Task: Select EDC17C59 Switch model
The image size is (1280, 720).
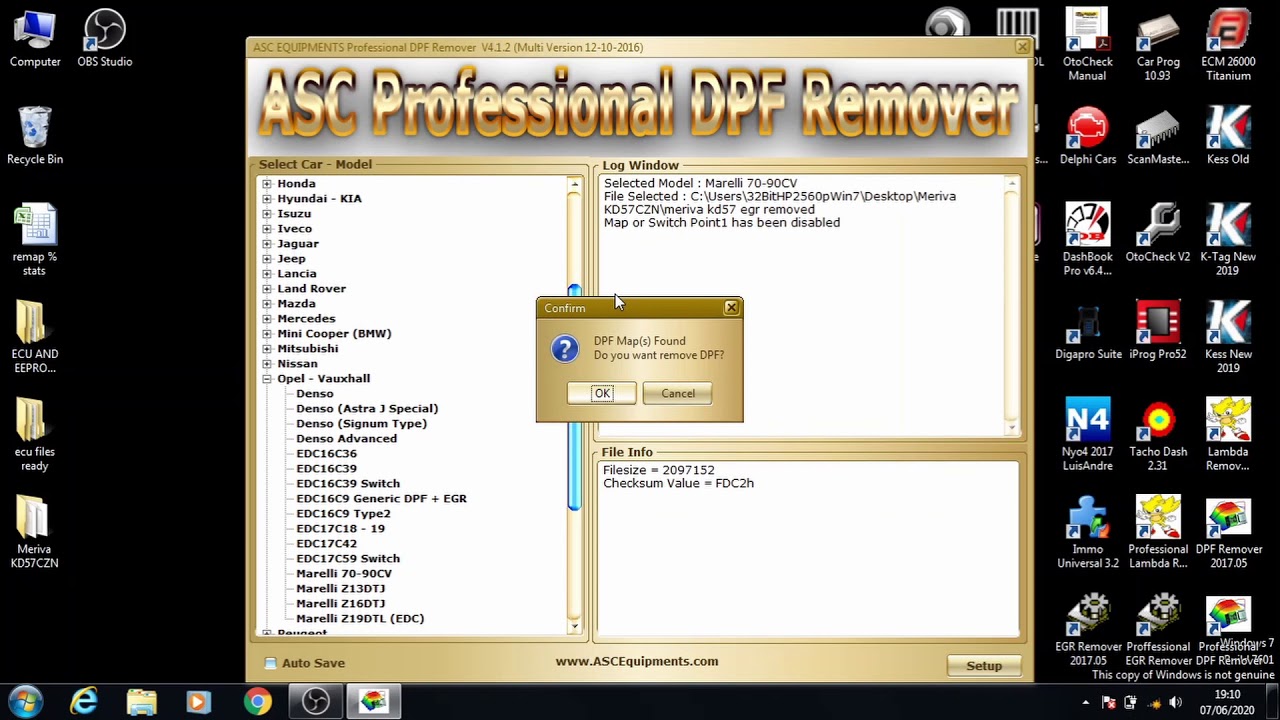Action: tap(348, 559)
